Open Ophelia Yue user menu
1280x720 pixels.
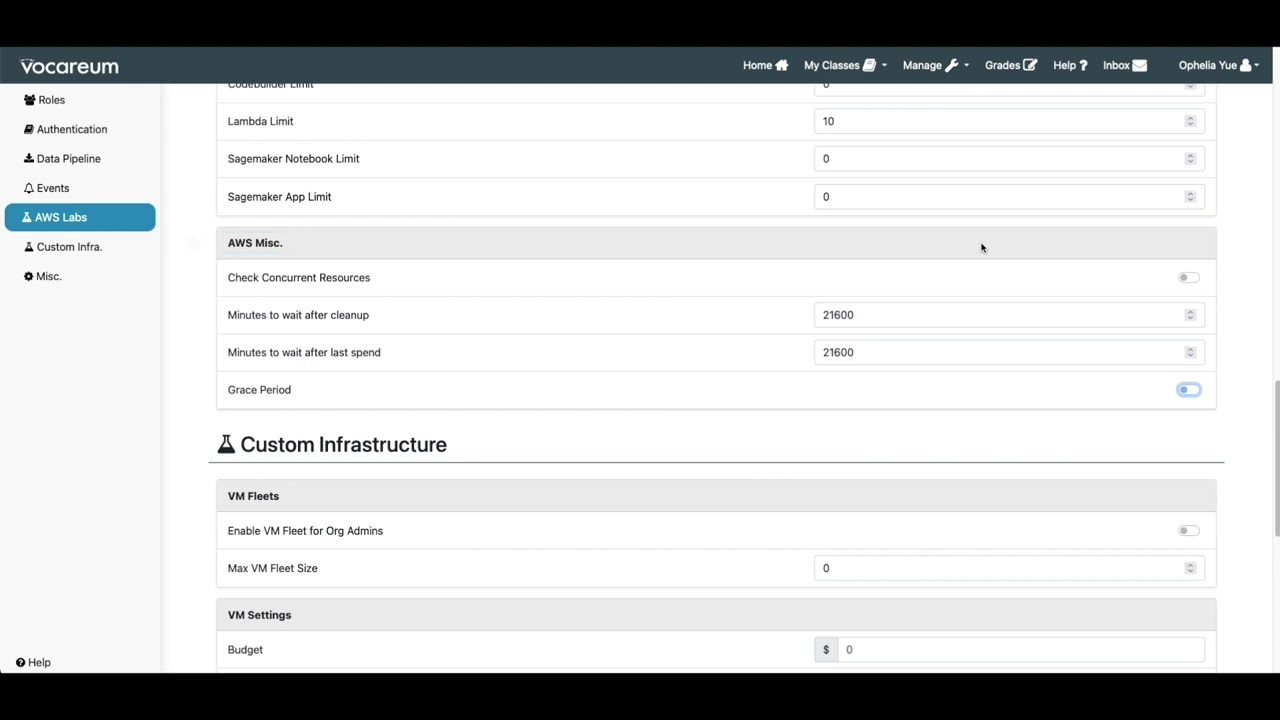coord(1218,66)
